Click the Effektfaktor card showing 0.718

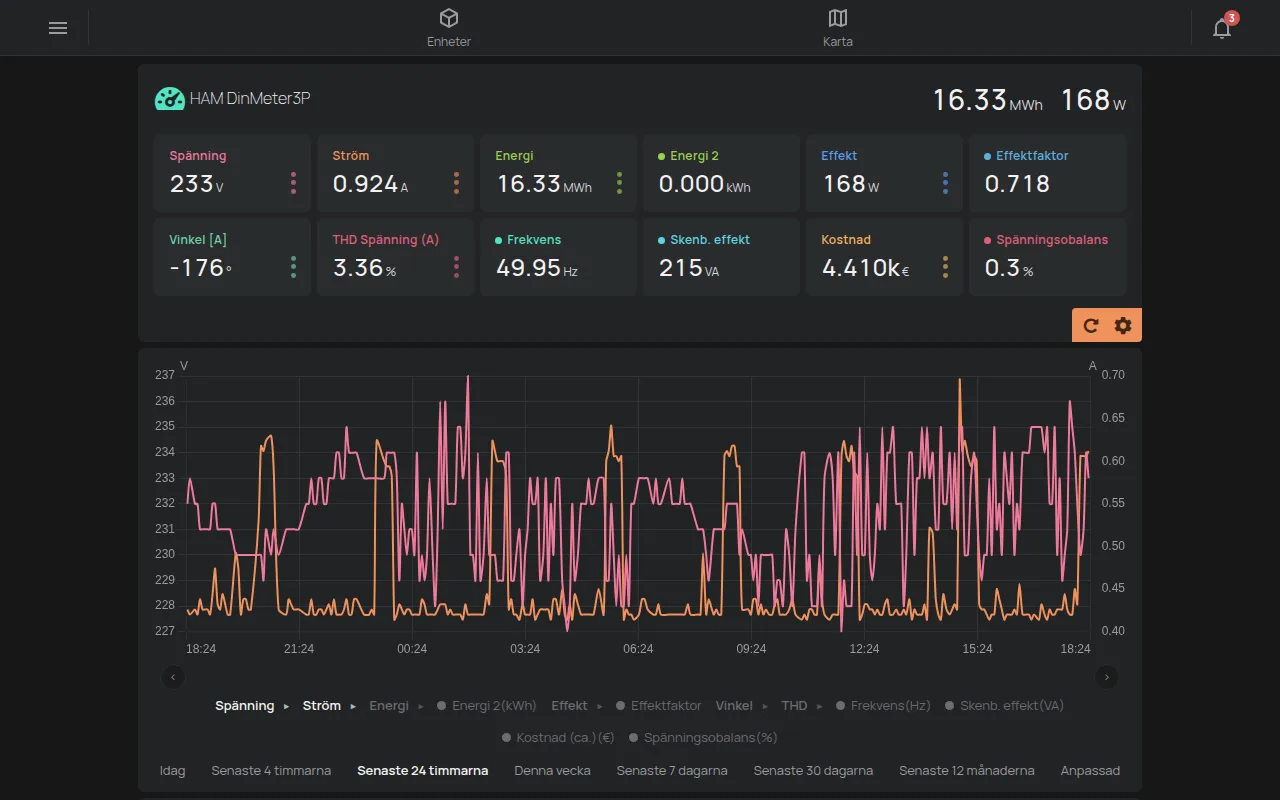pyautogui.click(x=1047, y=173)
